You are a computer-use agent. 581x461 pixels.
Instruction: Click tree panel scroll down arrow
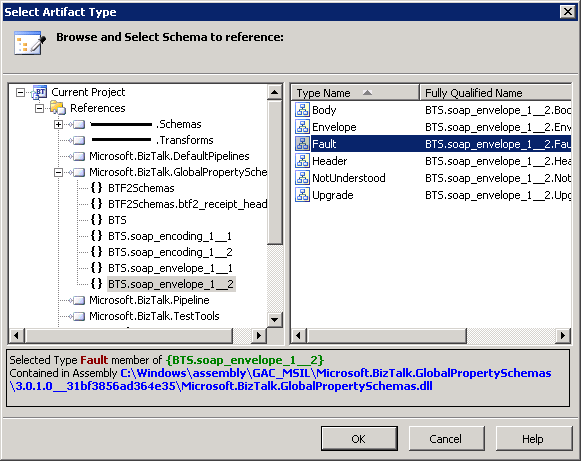[x=275, y=319]
